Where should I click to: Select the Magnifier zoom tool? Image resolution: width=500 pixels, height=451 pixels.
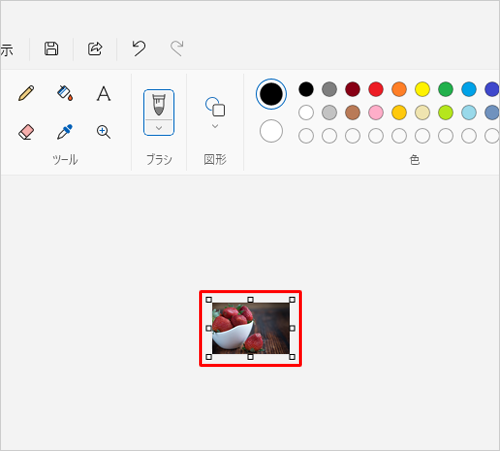103,132
